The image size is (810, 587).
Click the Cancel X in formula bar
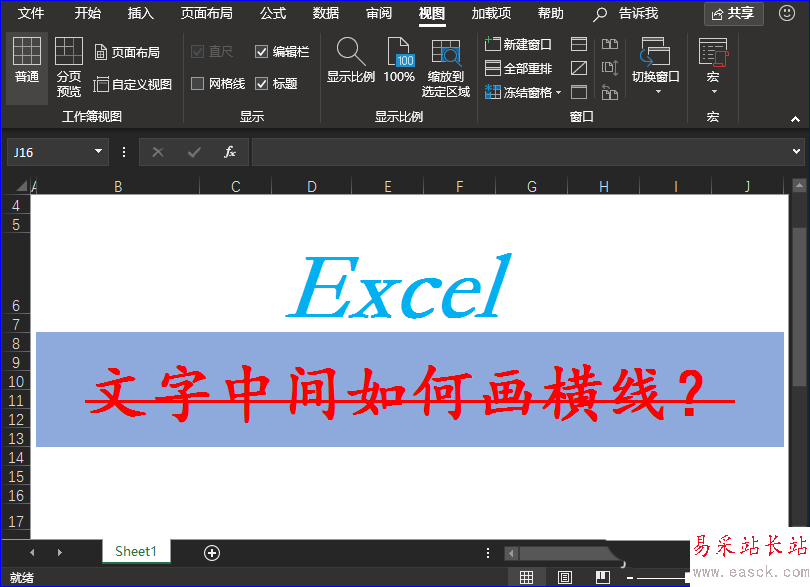tap(158, 152)
